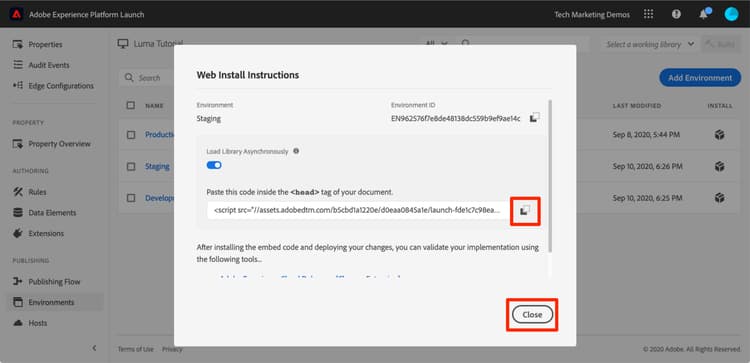Click the Environment ID value text

[x=456, y=119]
